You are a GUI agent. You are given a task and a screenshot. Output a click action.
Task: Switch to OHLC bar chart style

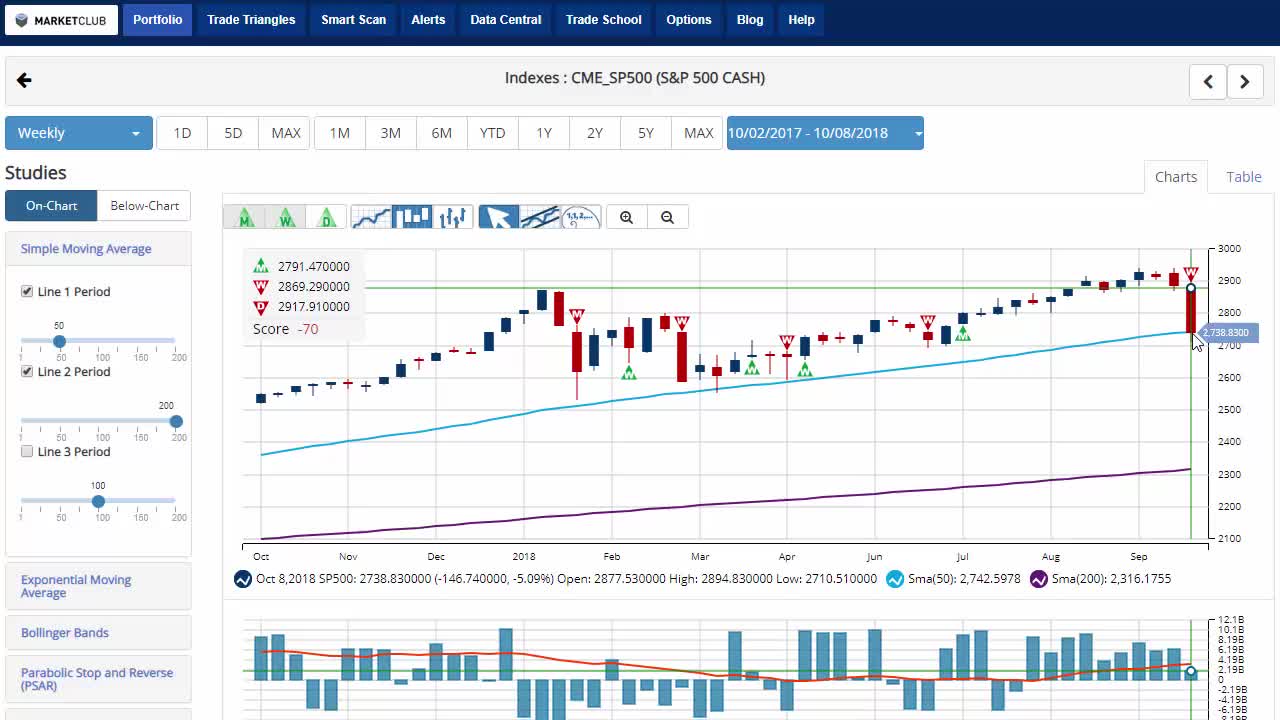pyautogui.click(x=453, y=217)
